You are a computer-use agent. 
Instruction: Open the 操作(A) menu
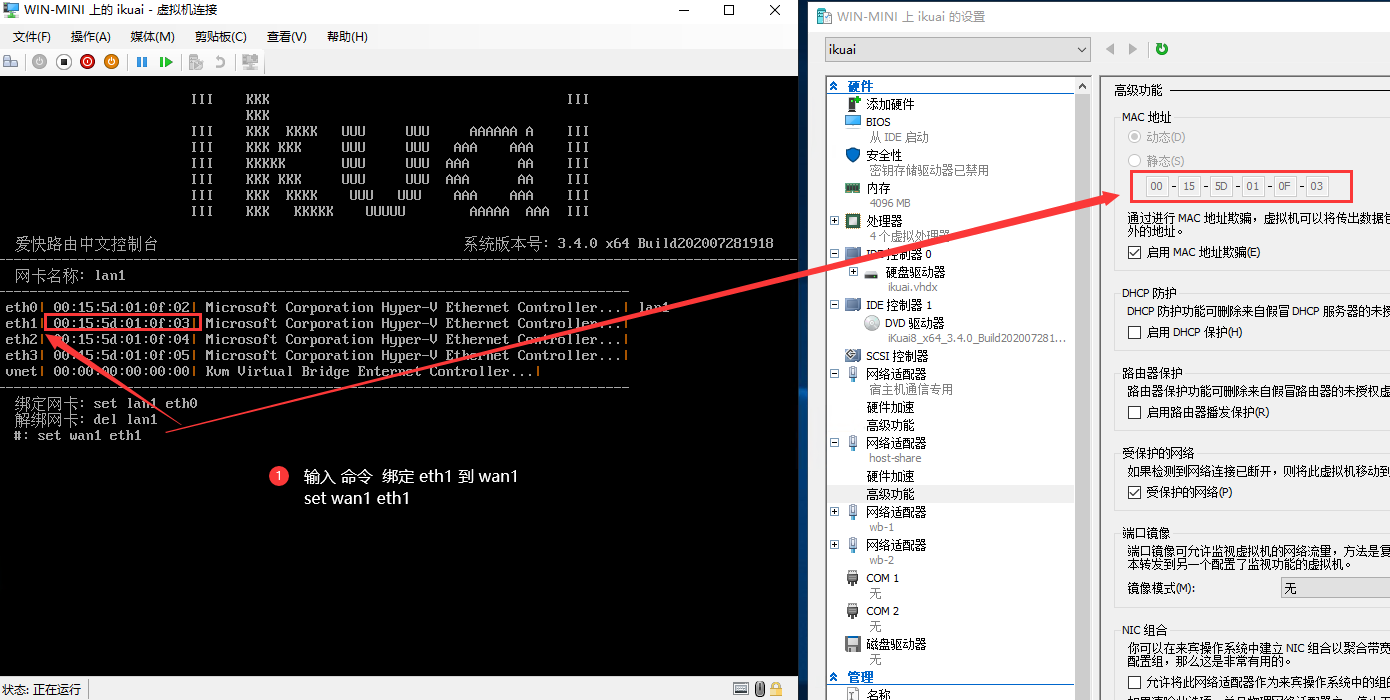tap(91, 37)
